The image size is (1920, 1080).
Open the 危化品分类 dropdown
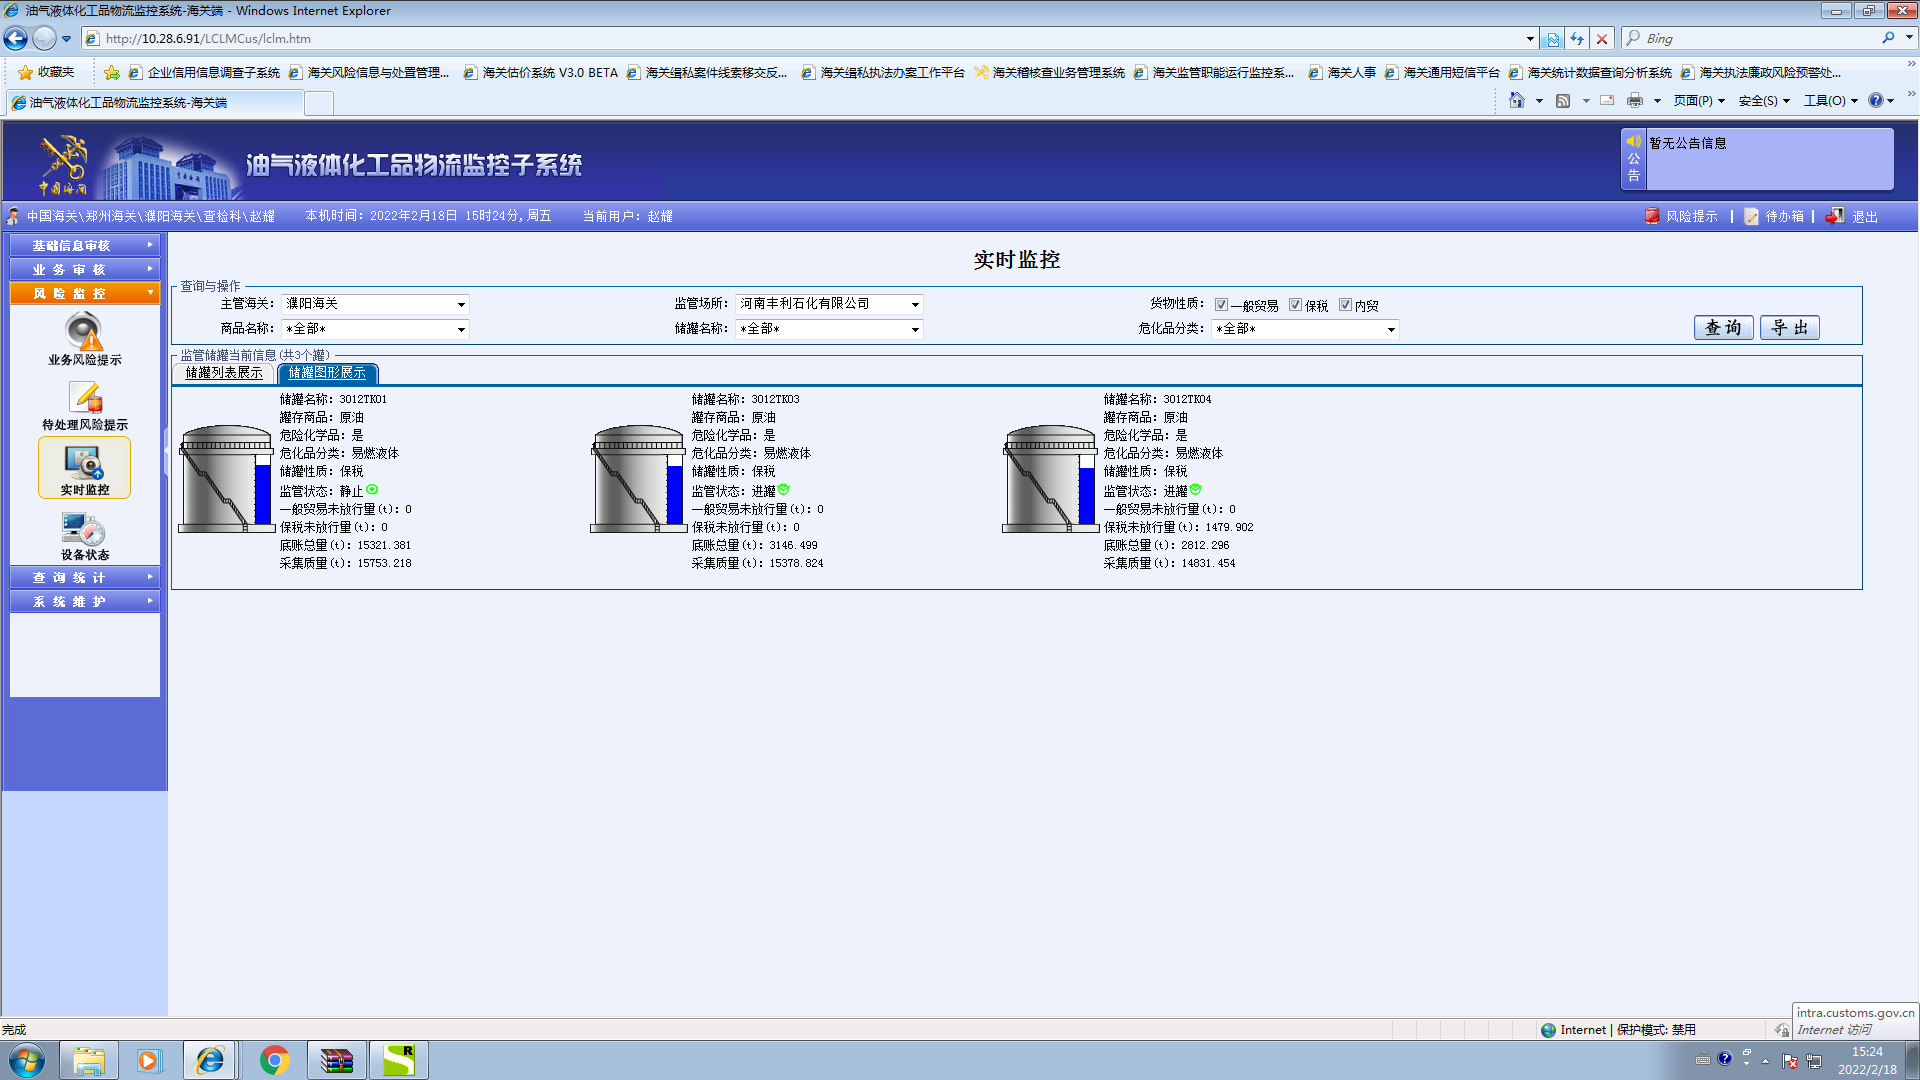click(1390, 329)
